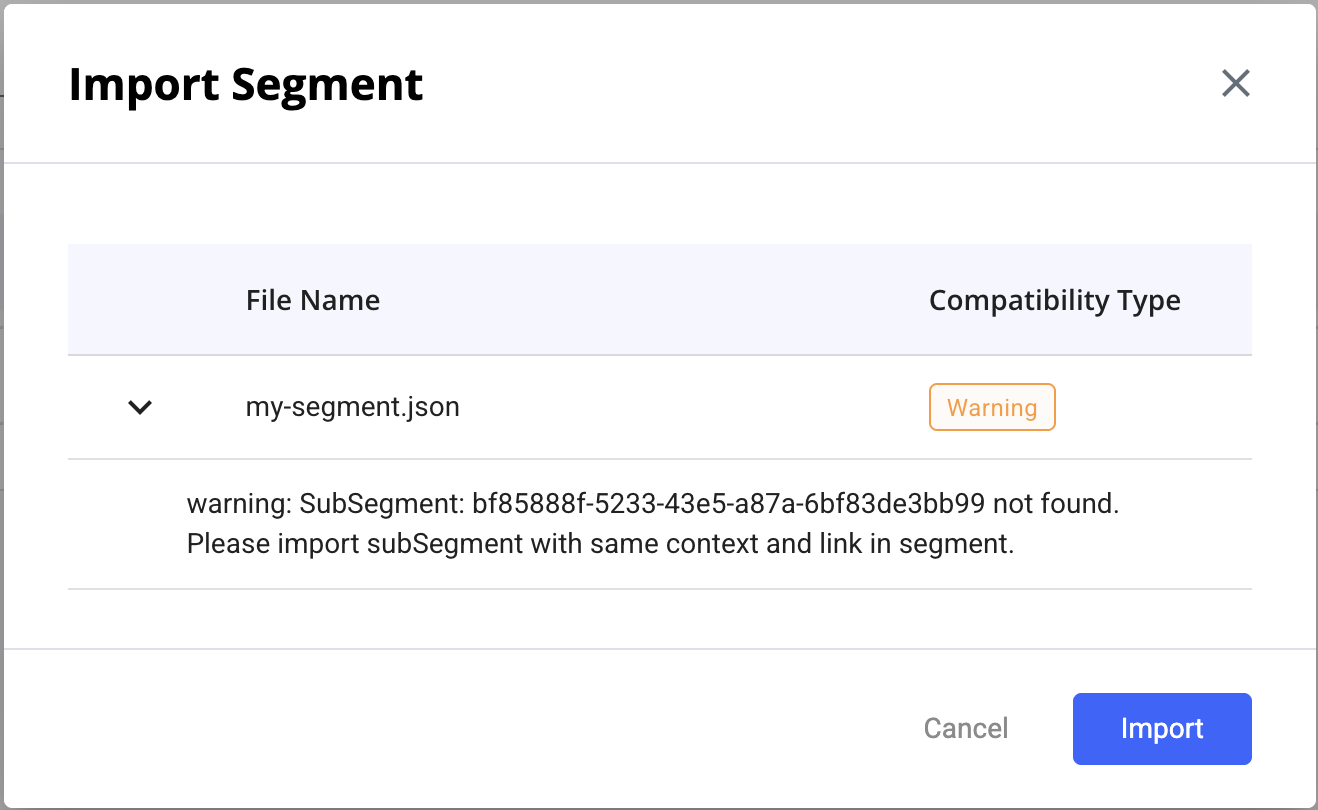Click the blue Import button

click(1162, 729)
